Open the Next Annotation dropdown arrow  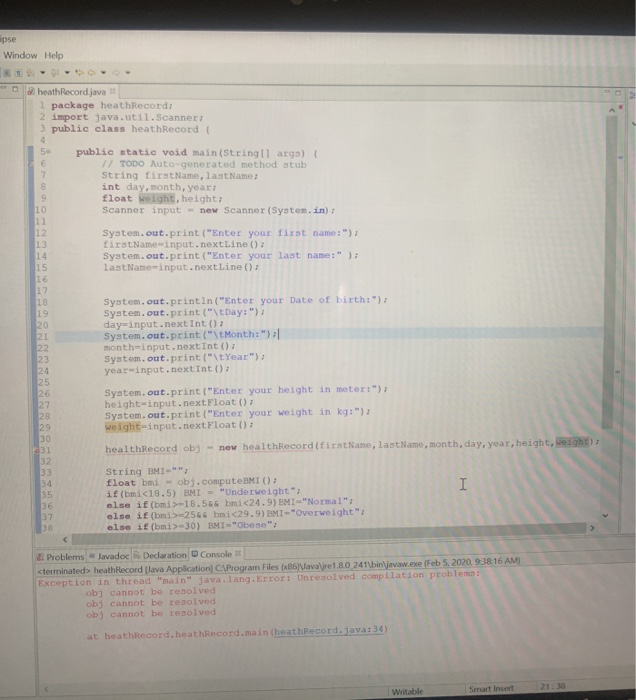click(x=43, y=73)
